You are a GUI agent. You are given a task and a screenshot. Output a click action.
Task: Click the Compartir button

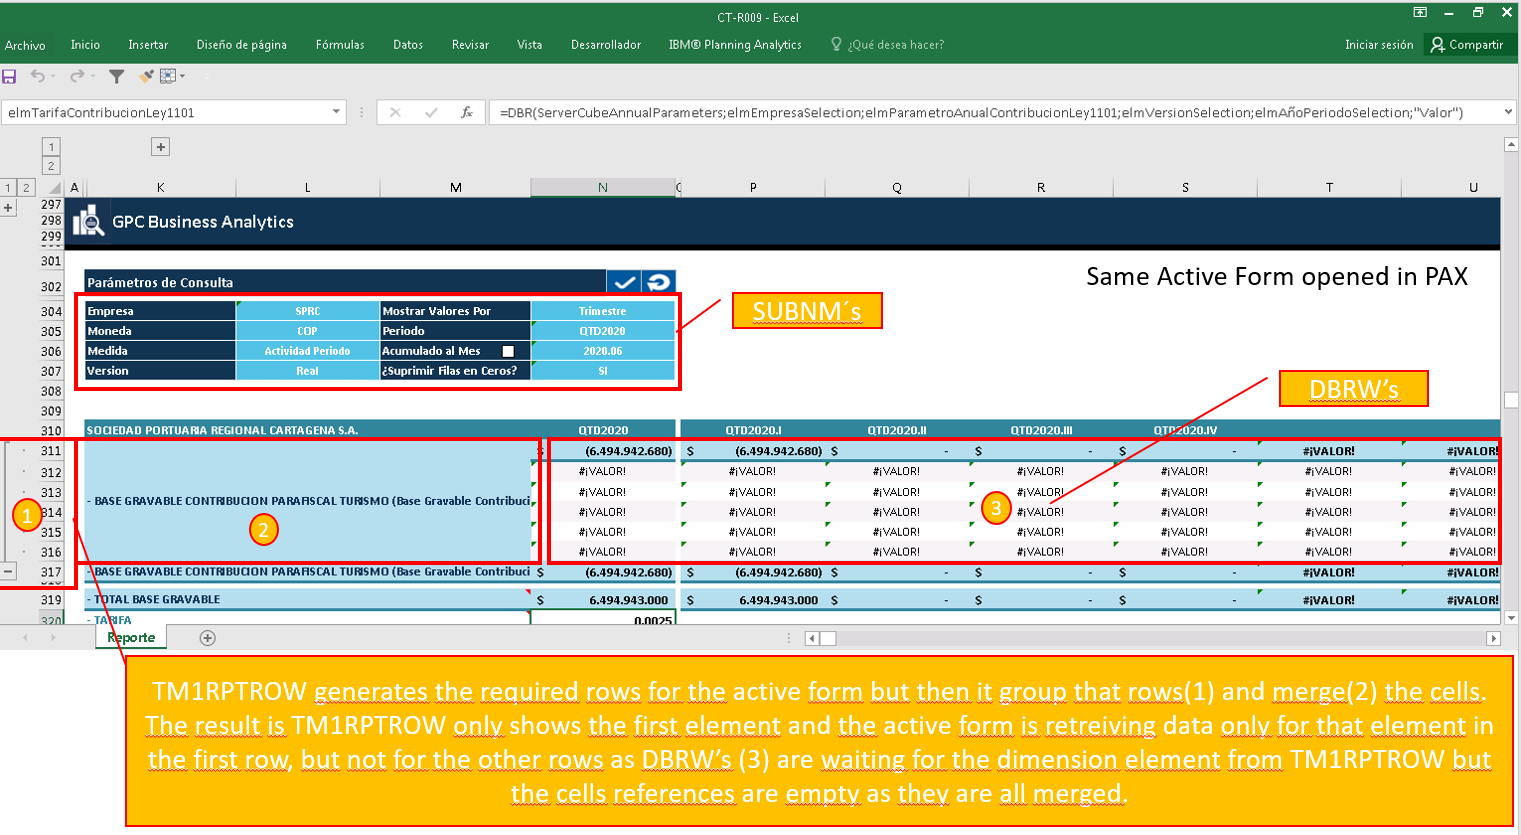[x=1467, y=45]
